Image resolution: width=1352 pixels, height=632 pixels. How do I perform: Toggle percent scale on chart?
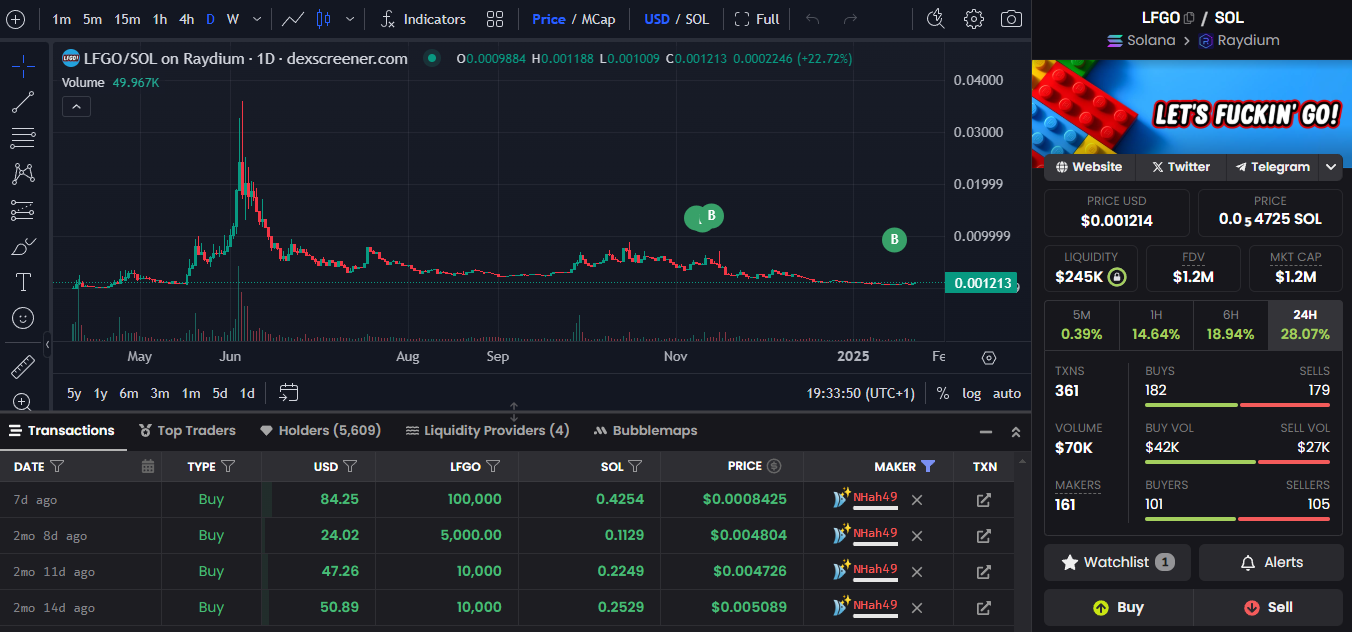pos(943,393)
